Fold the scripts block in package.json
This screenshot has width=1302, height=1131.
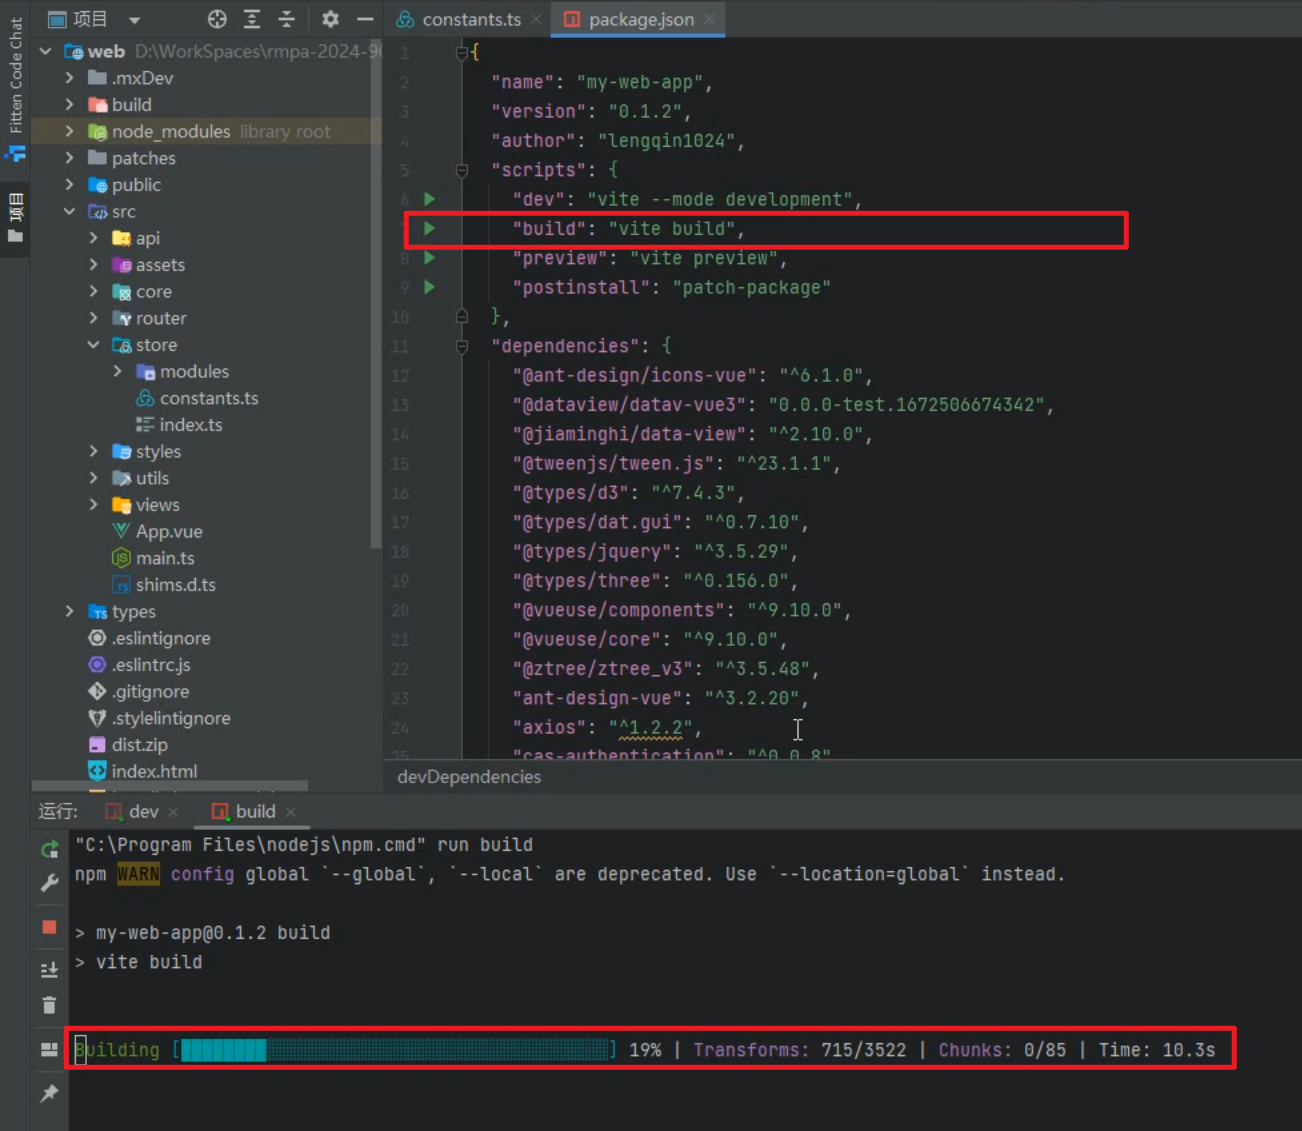(x=462, y=170)
